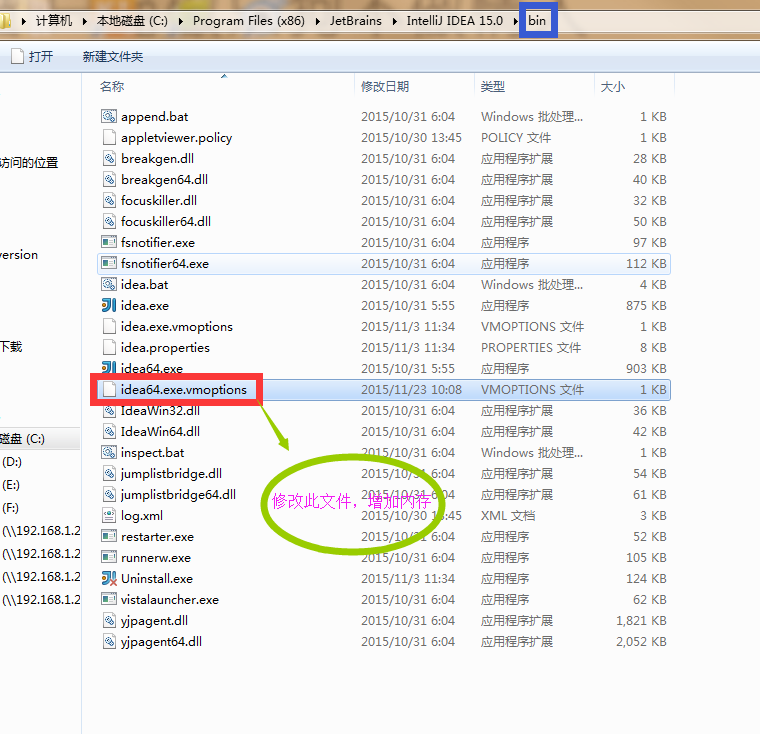Image resolution: width=760 pixels, height=734 pixels.
Task: Click the PROPERTIES 文件 type cell
Action: tap(531, 348)
